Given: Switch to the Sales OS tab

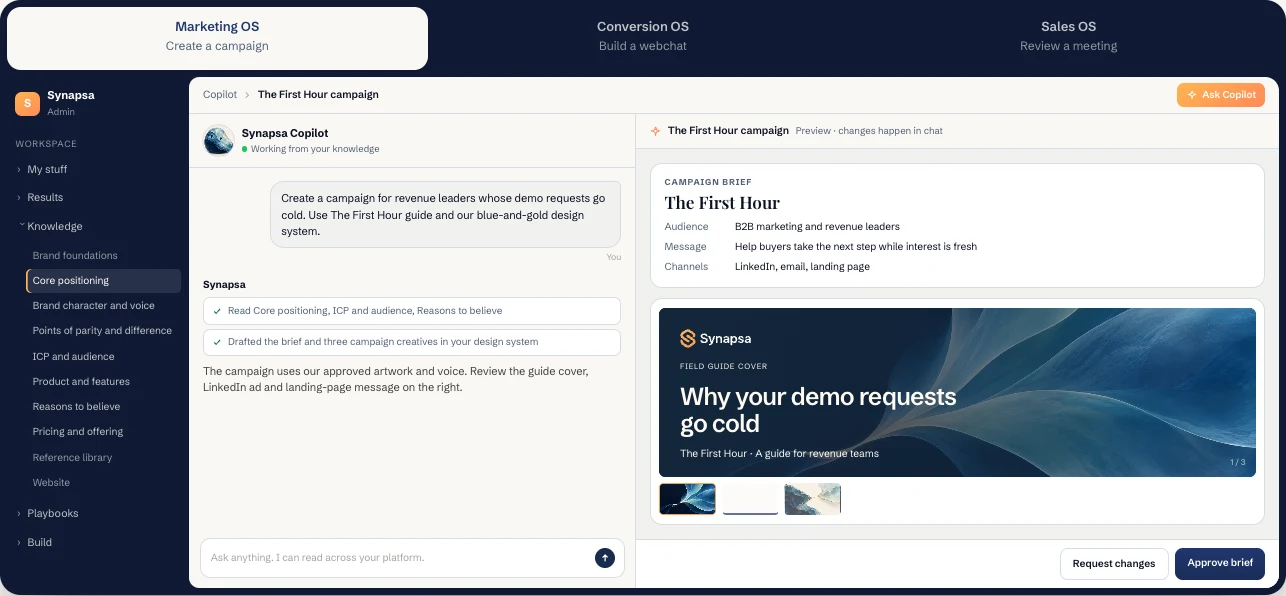Looking at the screenshot, I should click(x=1068, y=37).
